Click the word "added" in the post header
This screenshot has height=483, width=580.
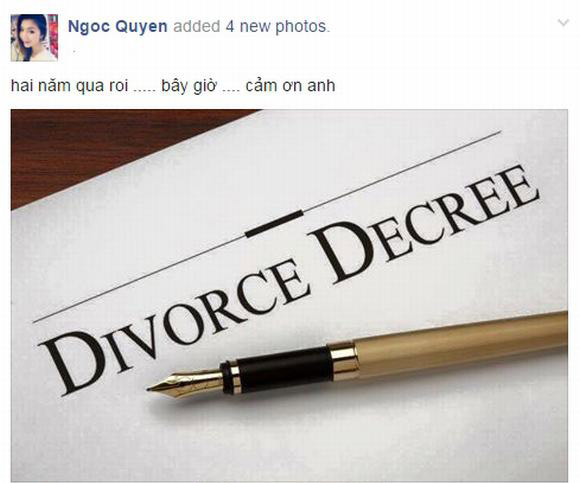197,27
